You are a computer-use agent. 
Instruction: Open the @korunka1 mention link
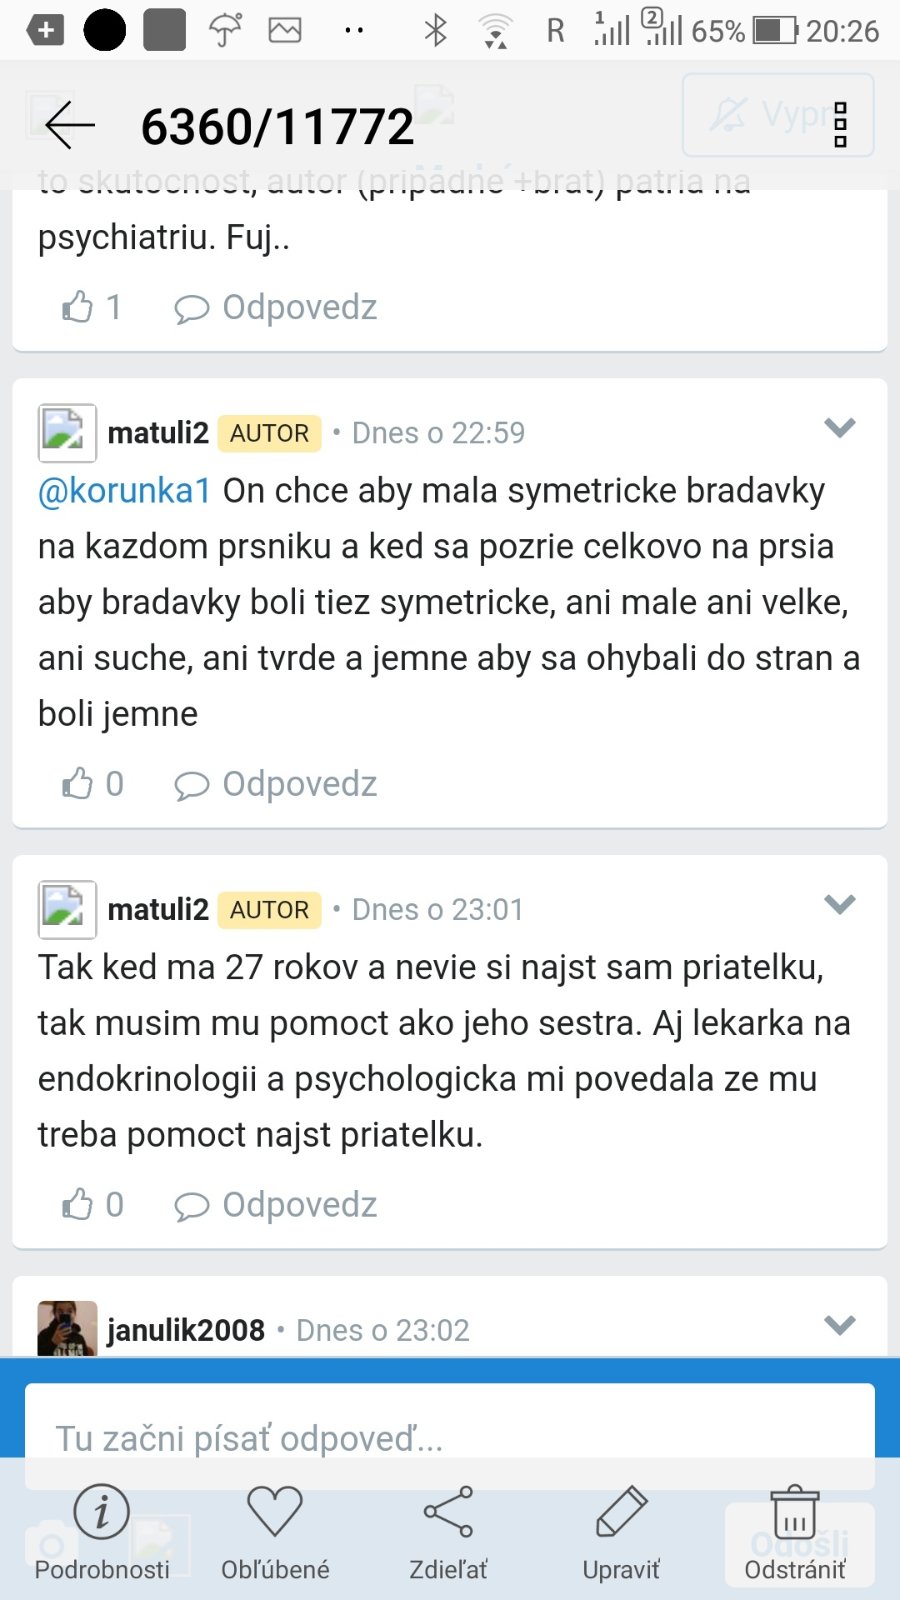tap(124, 491)
